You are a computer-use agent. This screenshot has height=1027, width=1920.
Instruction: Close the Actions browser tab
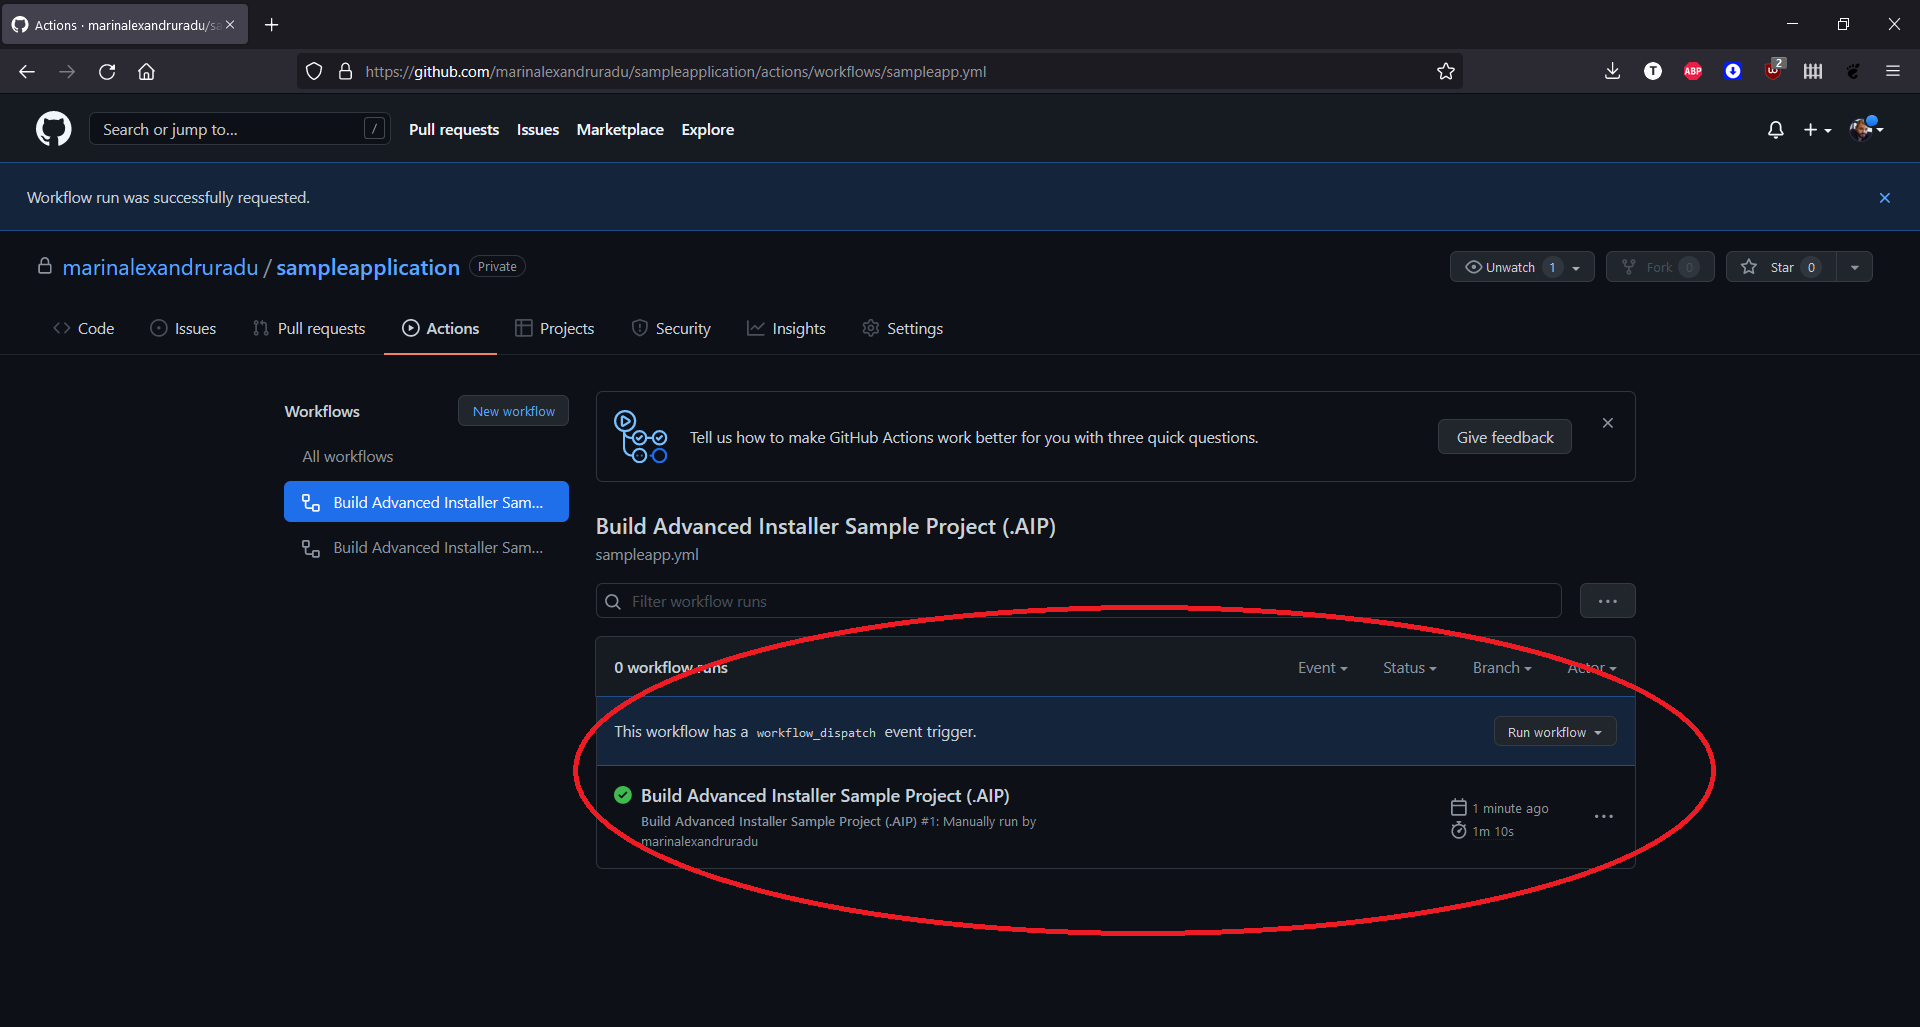pos(230,25)
